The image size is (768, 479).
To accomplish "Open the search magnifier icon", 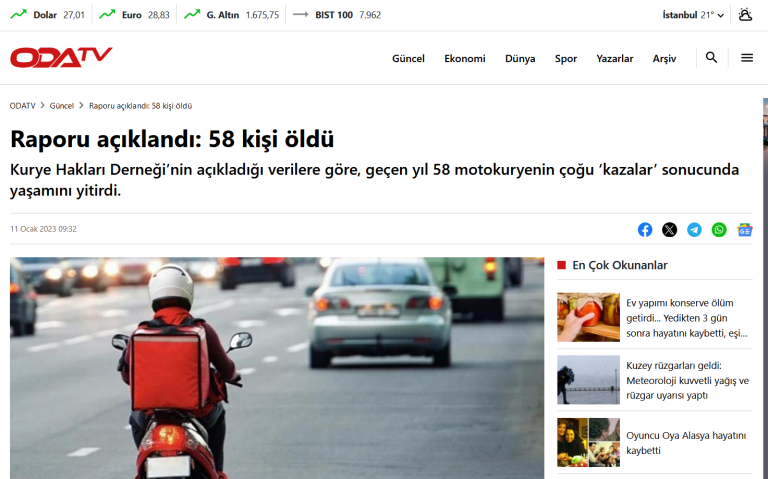I will (x=711, y=58).
